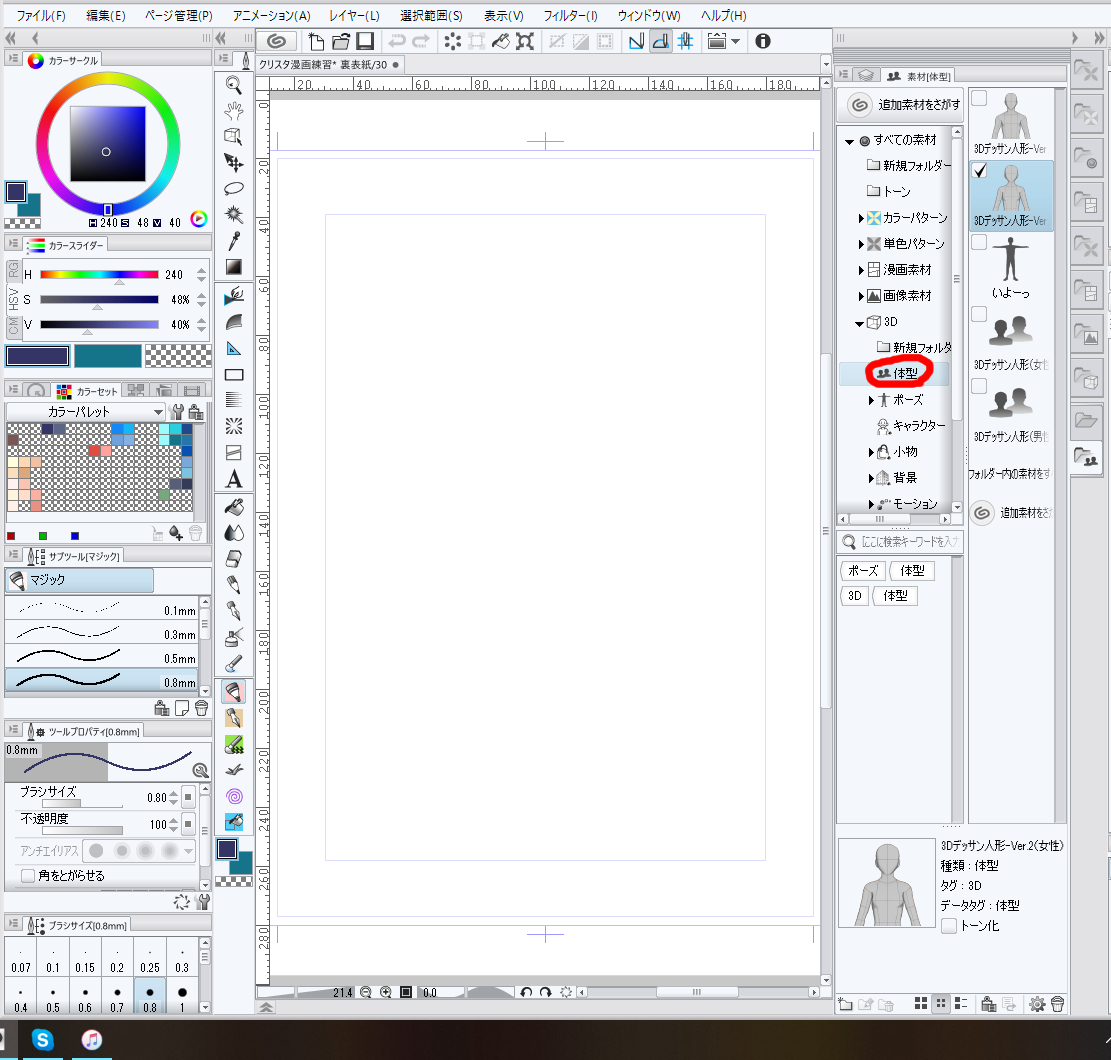
Task: Open the アニメーション(A) menu
Action: coord(271,15)
